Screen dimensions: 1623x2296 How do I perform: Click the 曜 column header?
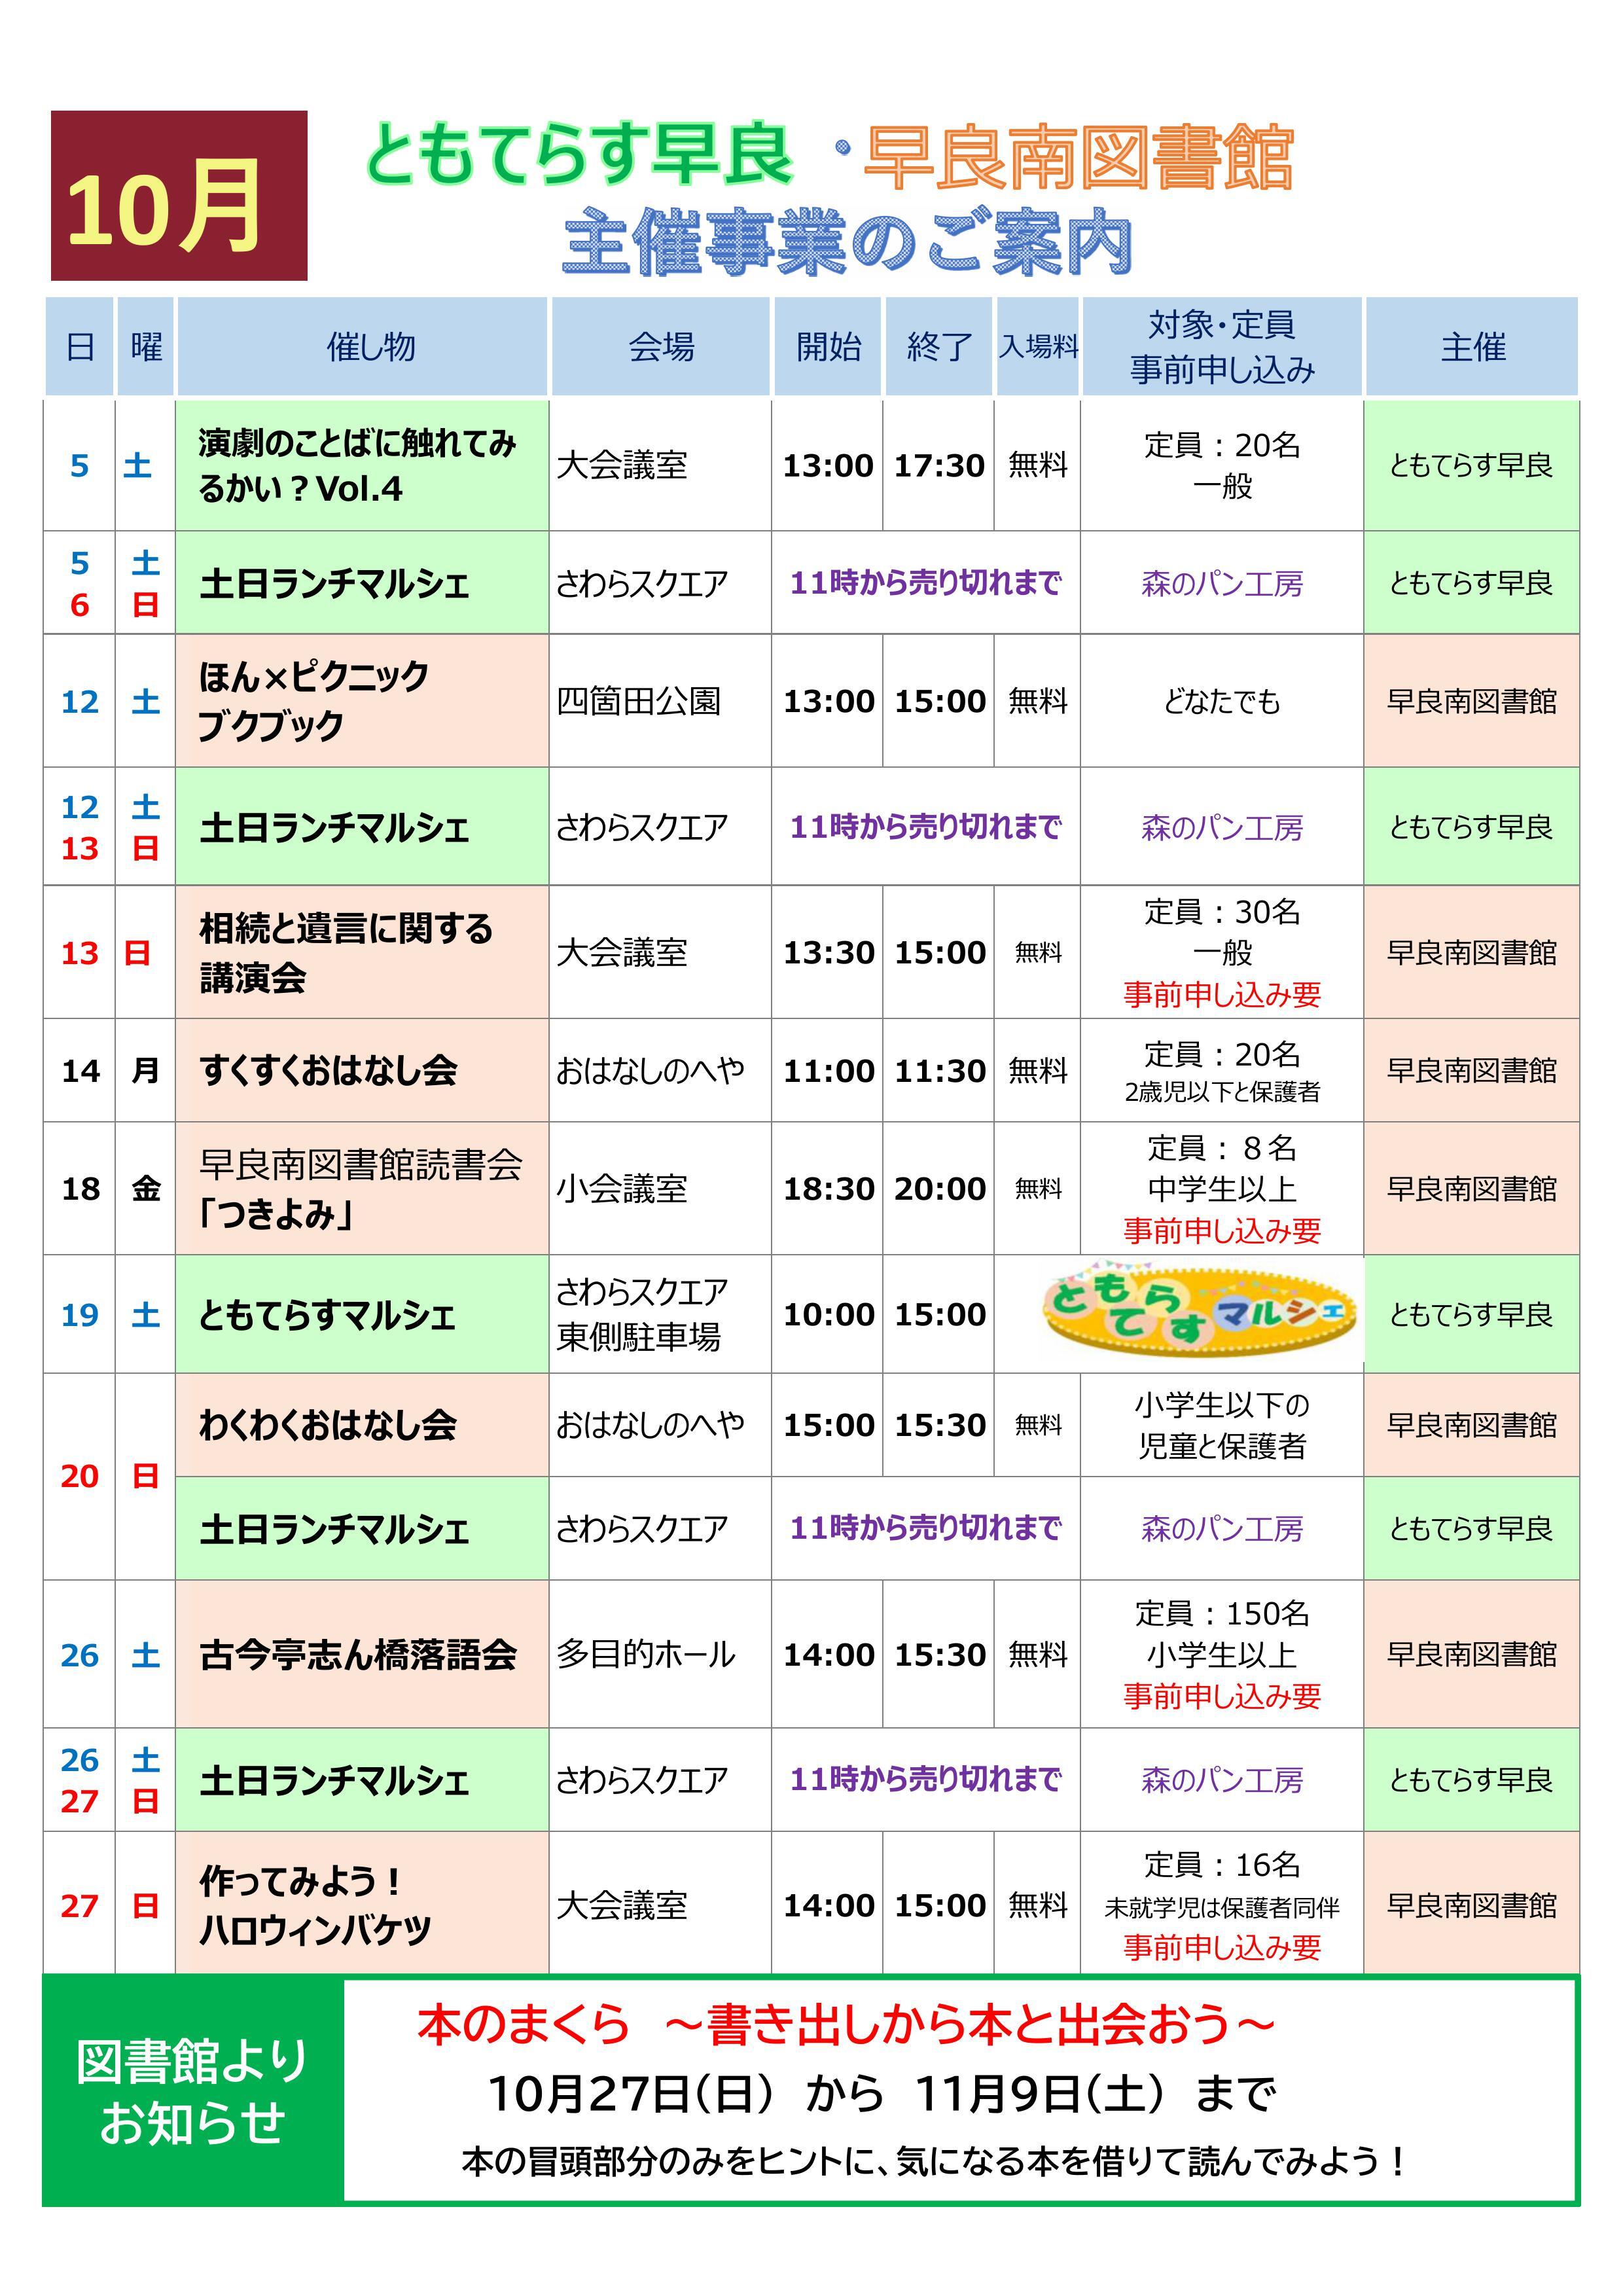(146, 347)
